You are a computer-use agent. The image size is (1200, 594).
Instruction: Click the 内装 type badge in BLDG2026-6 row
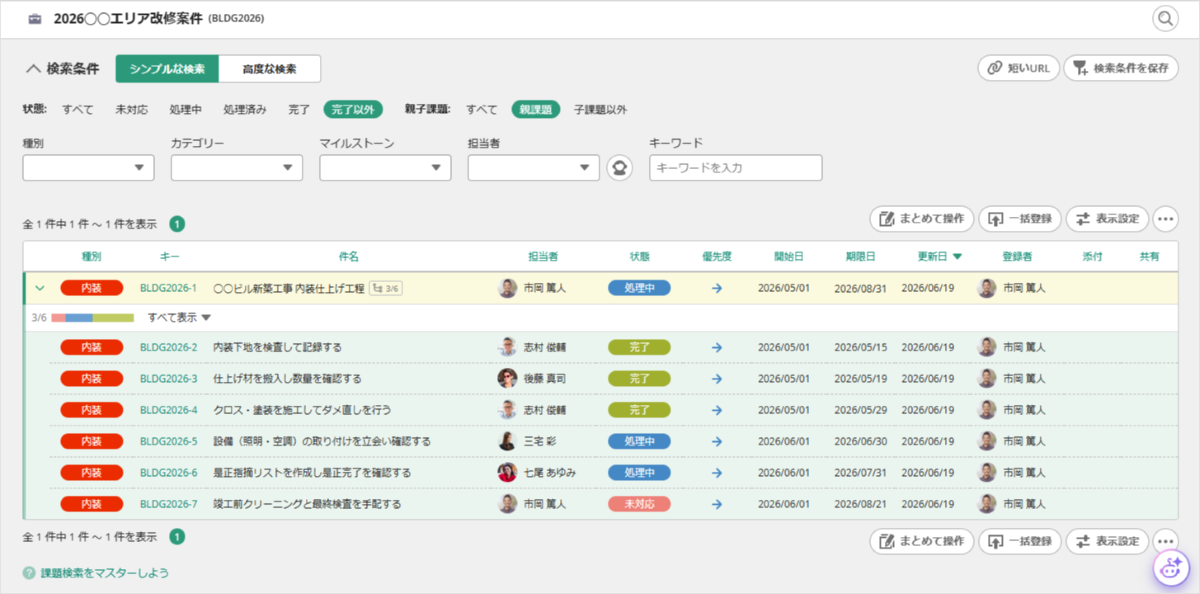[x=91, y=472]
